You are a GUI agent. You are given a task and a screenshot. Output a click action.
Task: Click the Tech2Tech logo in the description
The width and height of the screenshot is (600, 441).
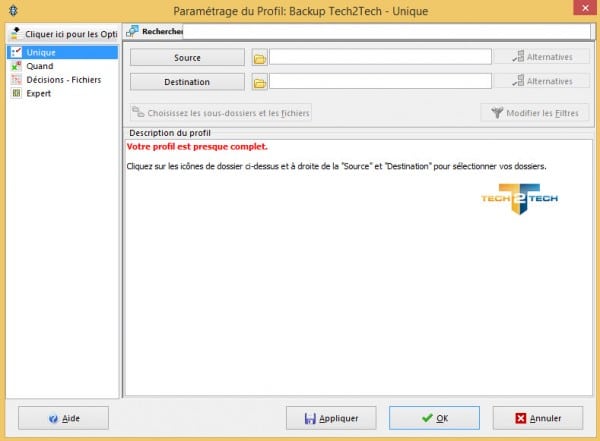tap(518, 198)
